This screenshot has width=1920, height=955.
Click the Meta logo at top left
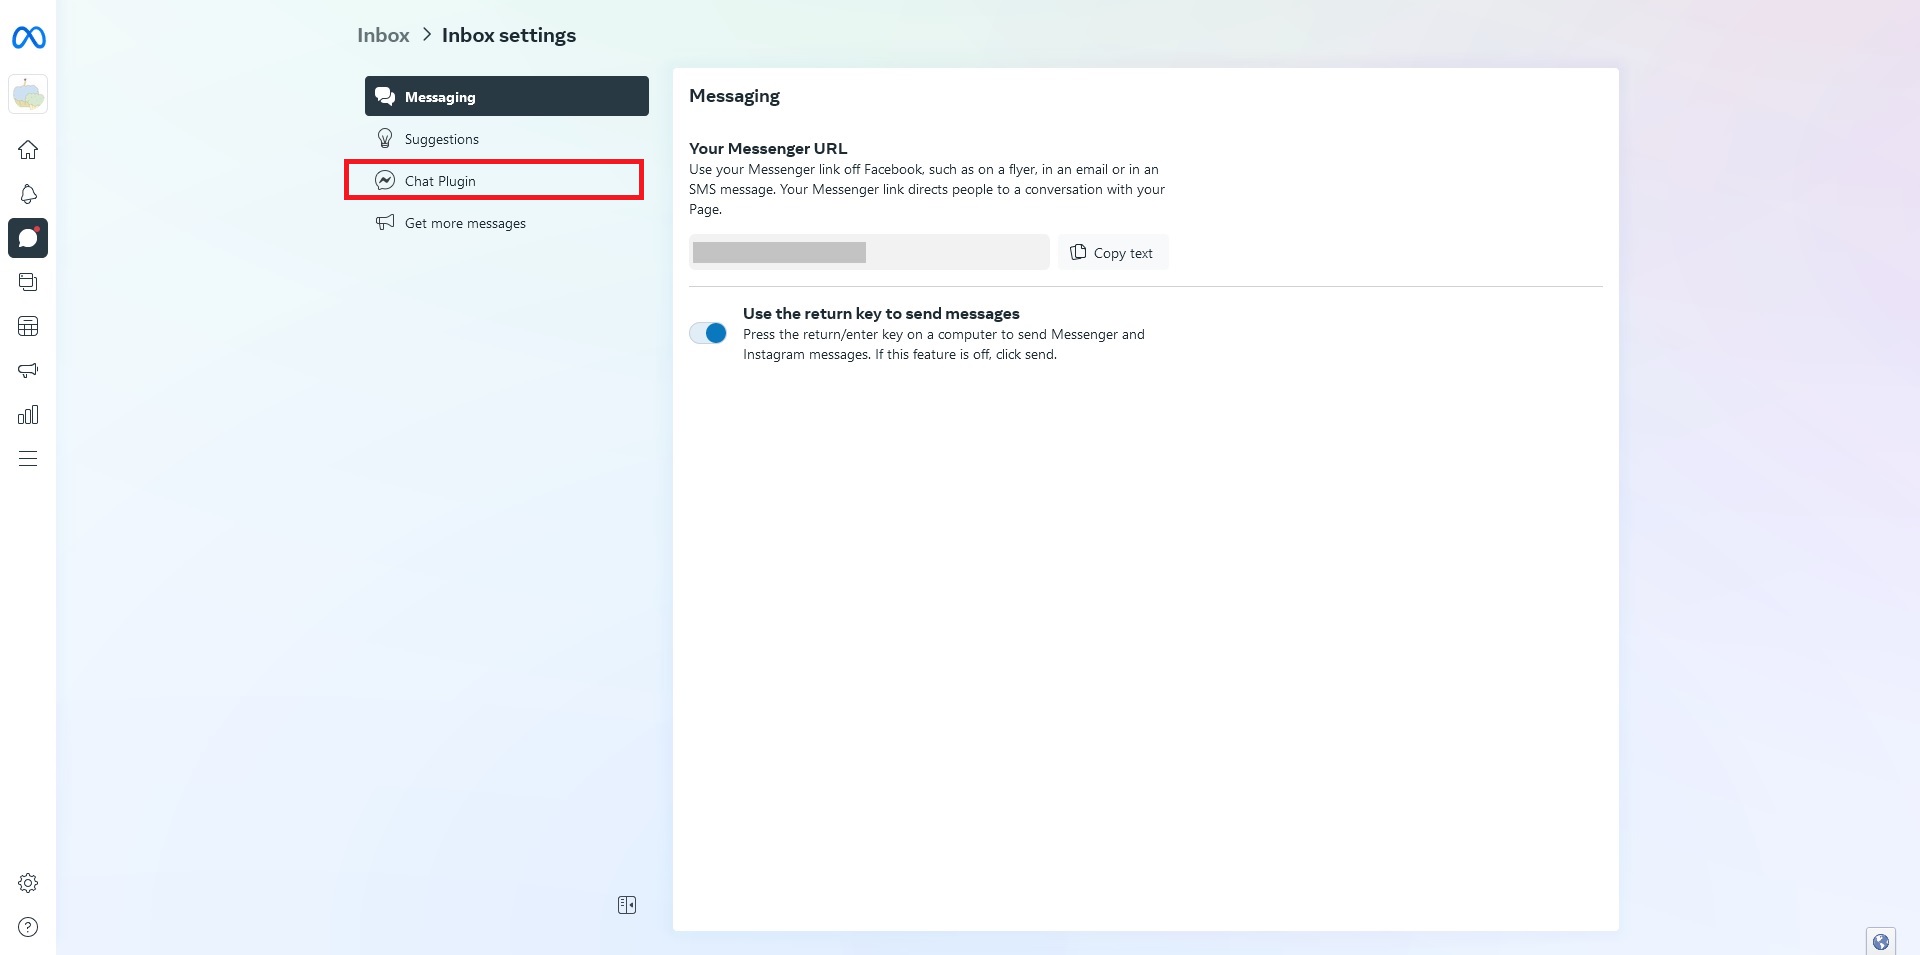coord(28,38)
